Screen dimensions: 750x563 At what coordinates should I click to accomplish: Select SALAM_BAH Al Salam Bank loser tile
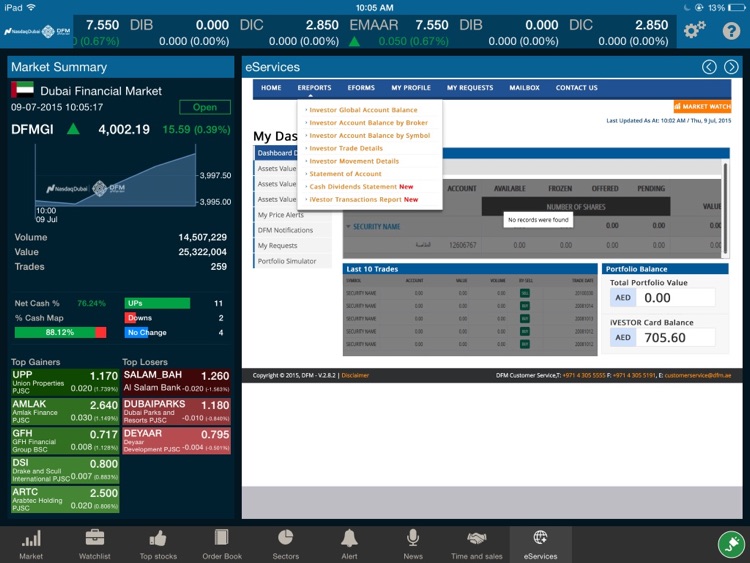click(176, 382)
